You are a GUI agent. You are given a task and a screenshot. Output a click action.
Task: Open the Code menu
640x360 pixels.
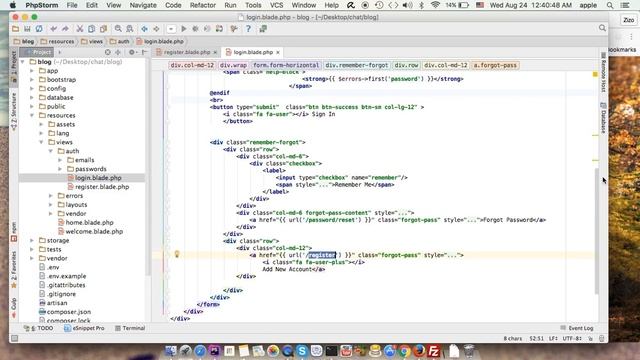173,5
